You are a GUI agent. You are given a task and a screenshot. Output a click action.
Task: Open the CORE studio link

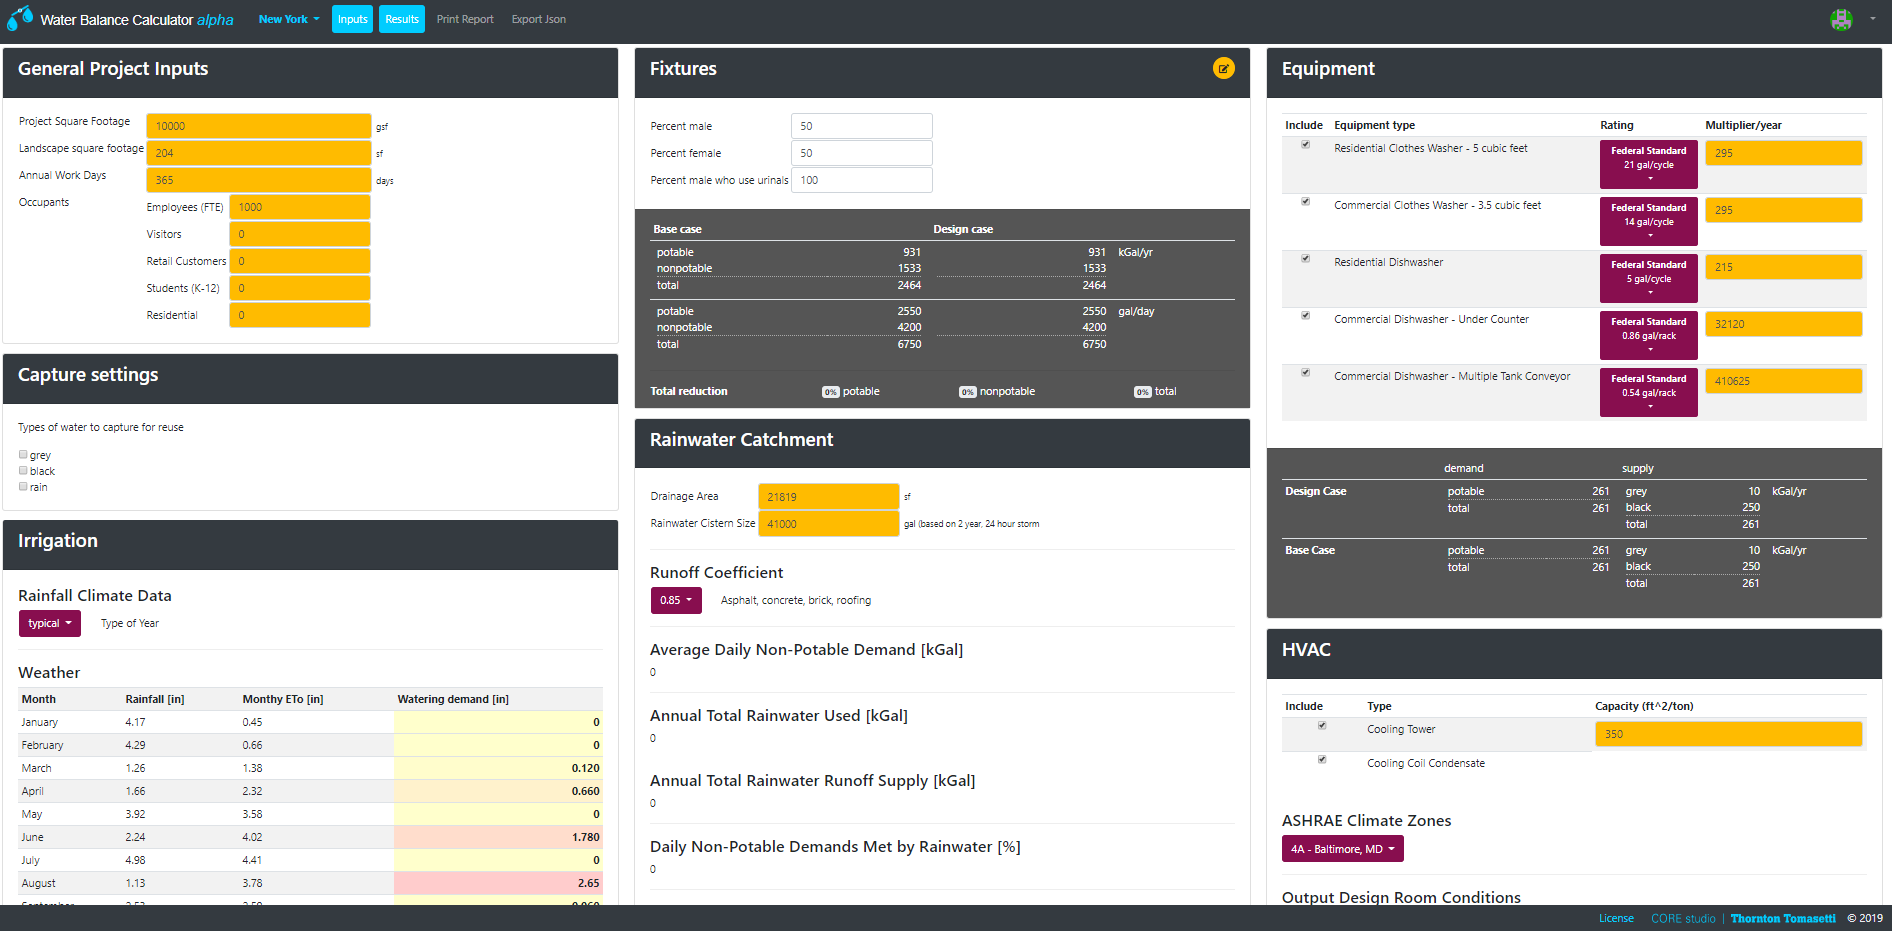tap(1683, 918)
